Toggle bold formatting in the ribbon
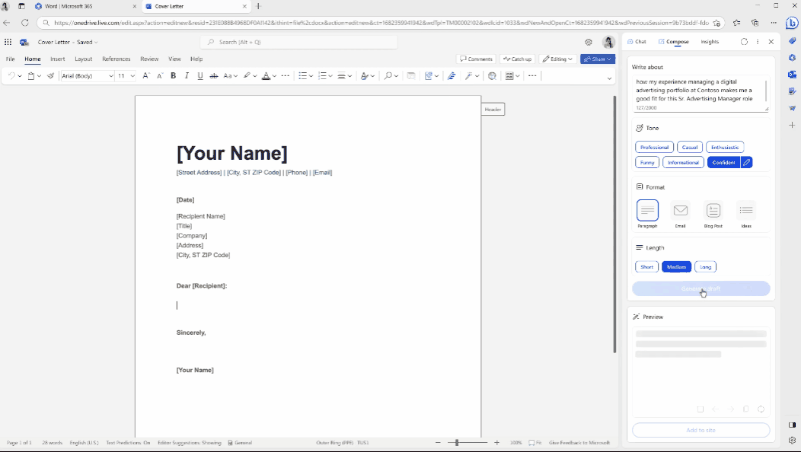801x452 pixels. click(x=173, y=76)
